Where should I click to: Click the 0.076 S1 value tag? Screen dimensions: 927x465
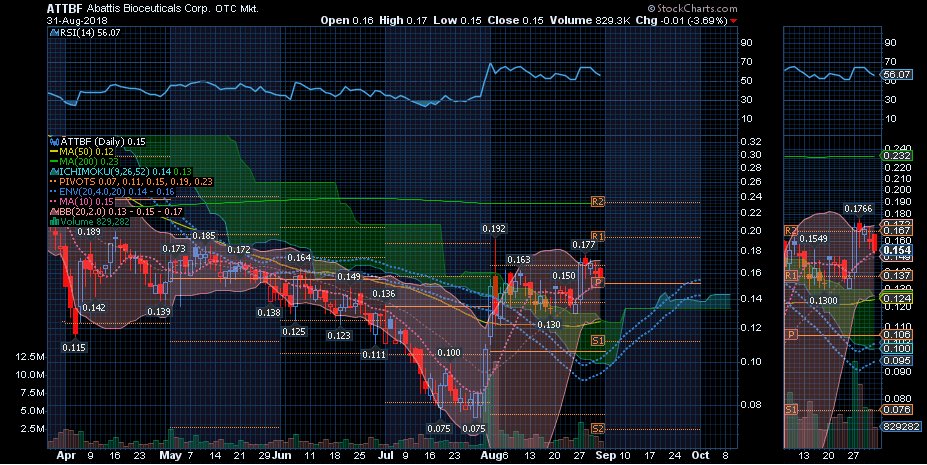coord(896,409)
